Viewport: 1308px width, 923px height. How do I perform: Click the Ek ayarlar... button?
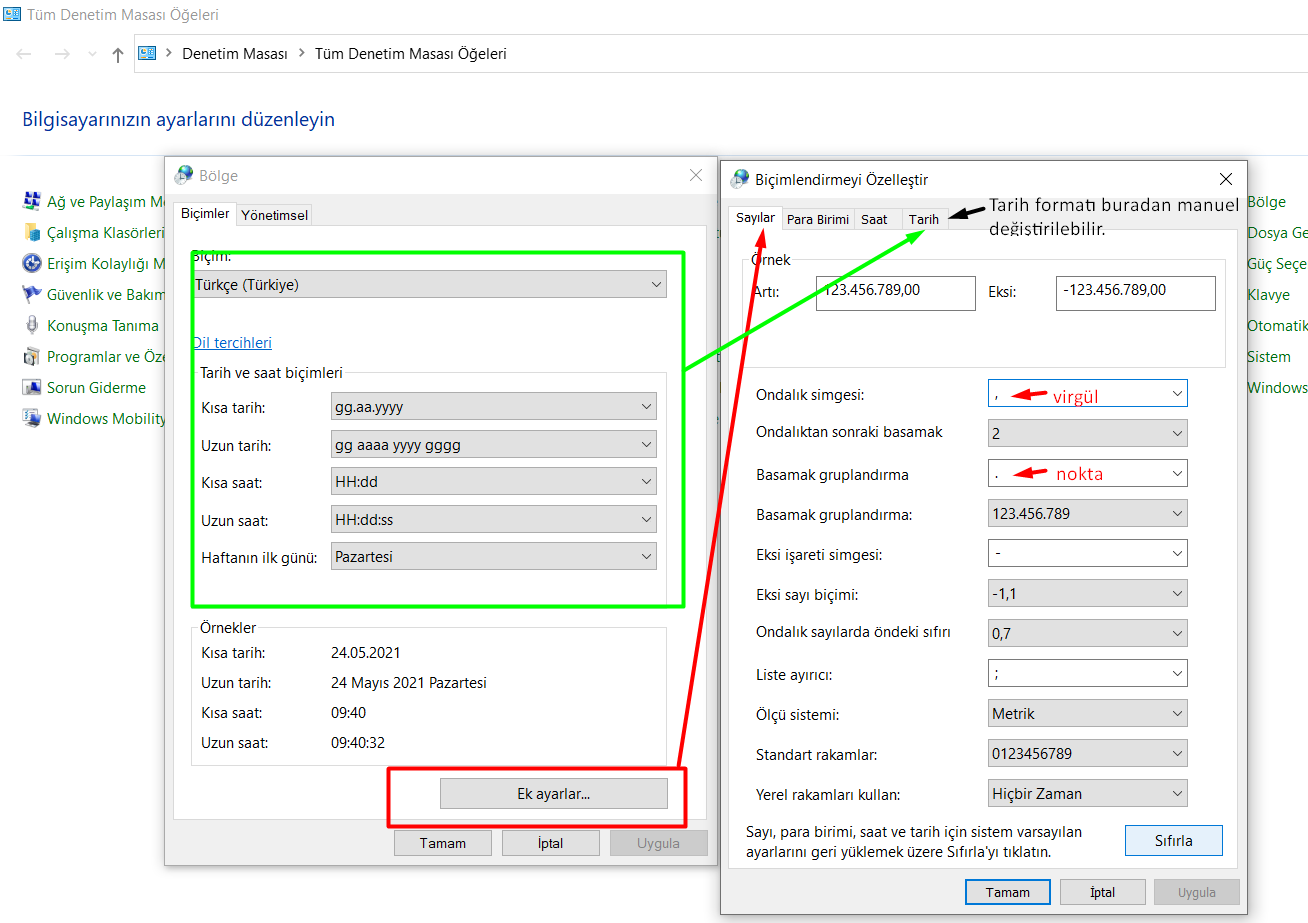[553, 794]
